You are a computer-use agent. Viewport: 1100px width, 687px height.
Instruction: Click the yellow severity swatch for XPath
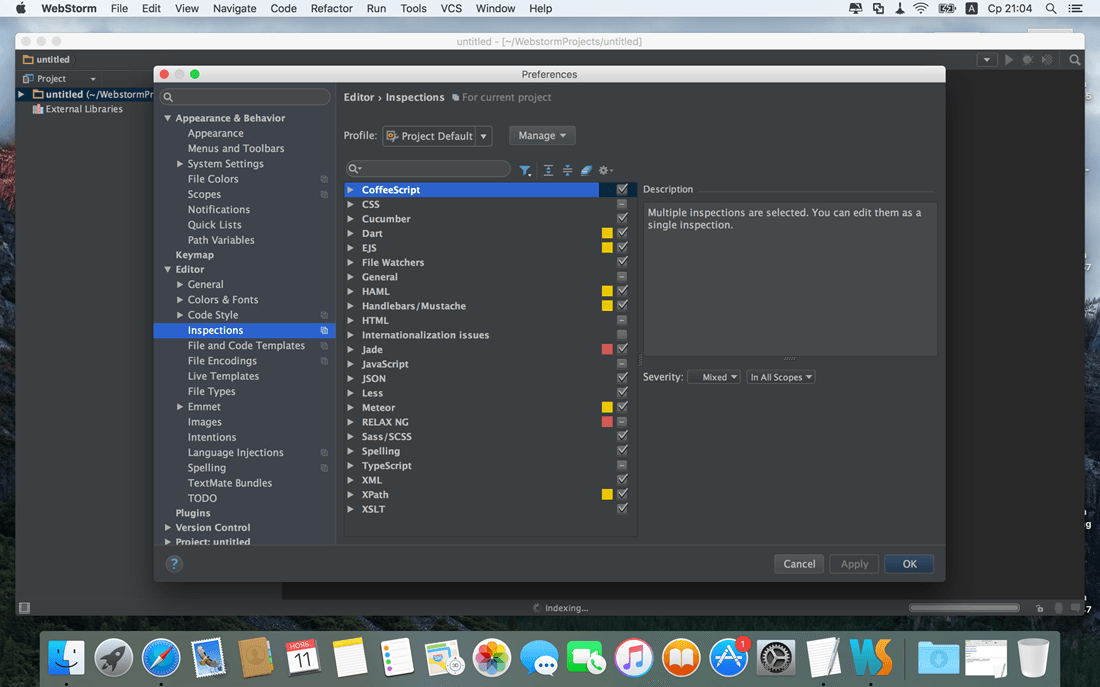pos(607,494)
